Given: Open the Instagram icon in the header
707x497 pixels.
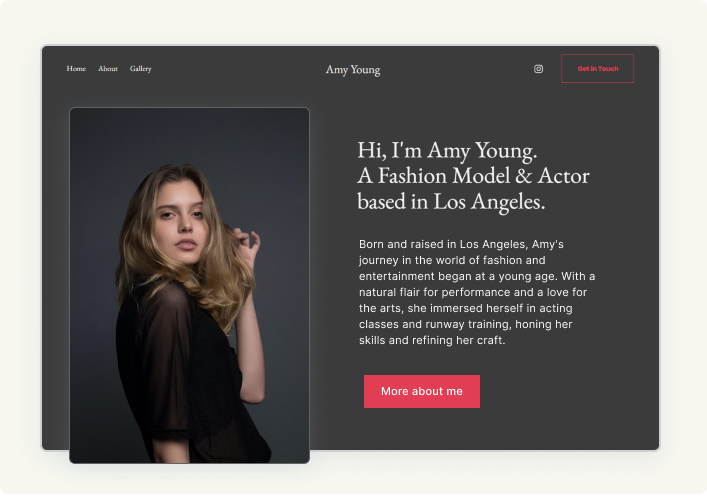Looking at the screenshot, I should pos(538,69).
